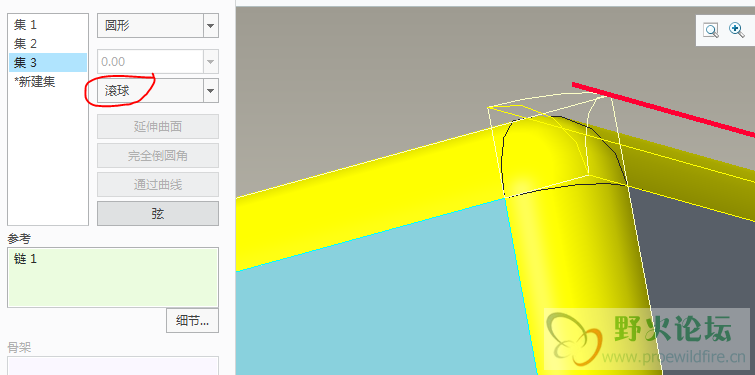This screenshot has width=755, height=375.
Task: Open the 细节... details button
Action: click(193, 321)
